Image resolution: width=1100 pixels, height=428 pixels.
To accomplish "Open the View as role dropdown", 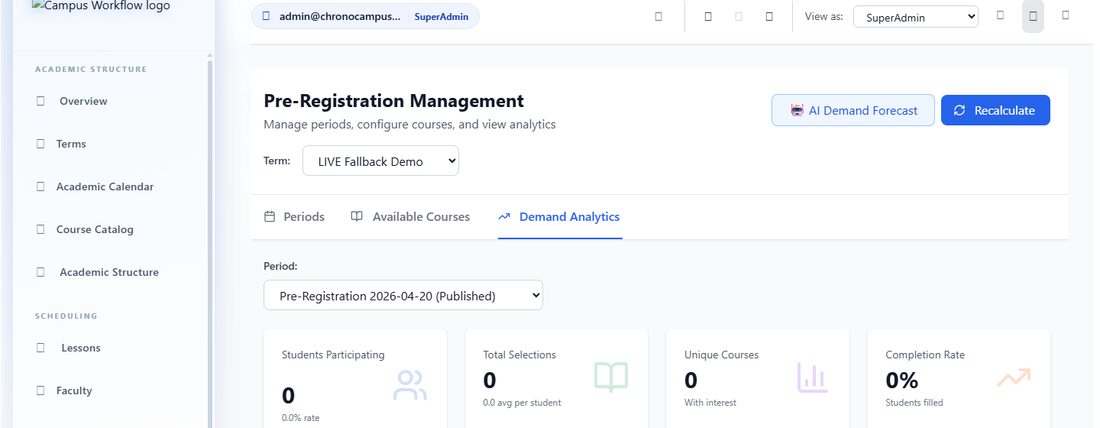I will click(915, 17).
